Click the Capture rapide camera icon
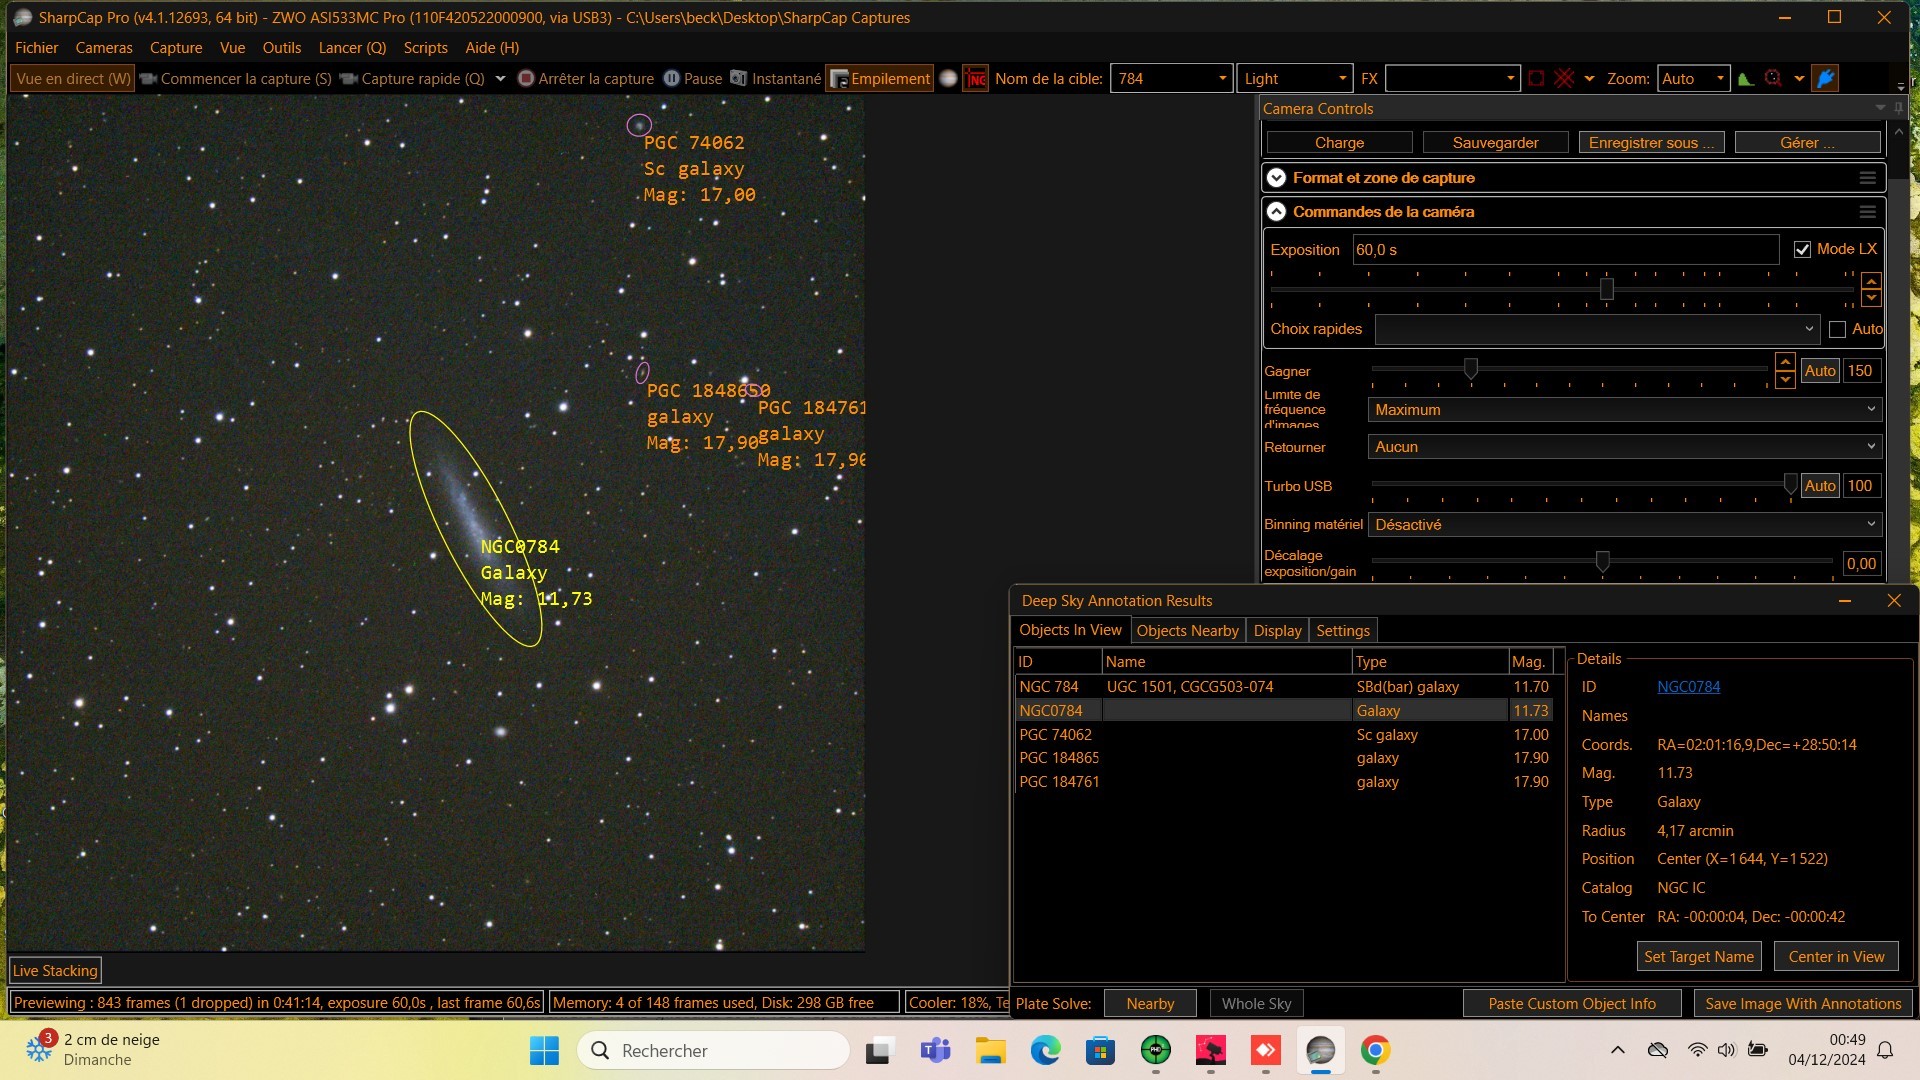The height and width of the screenshot is (1080, 1920). (x=349, y=79)
